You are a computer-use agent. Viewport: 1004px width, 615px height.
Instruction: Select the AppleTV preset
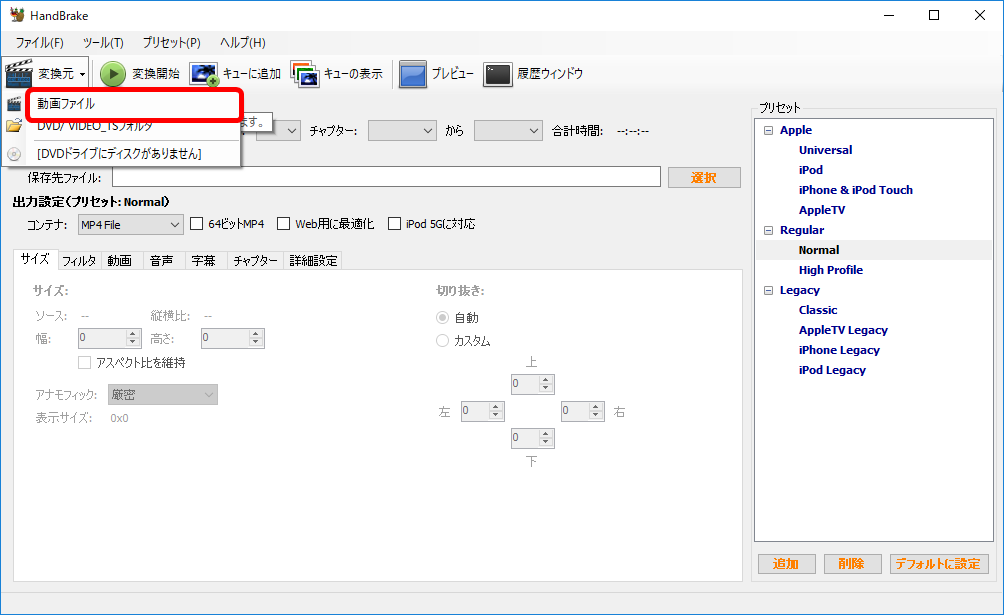[x=822, y=209]
